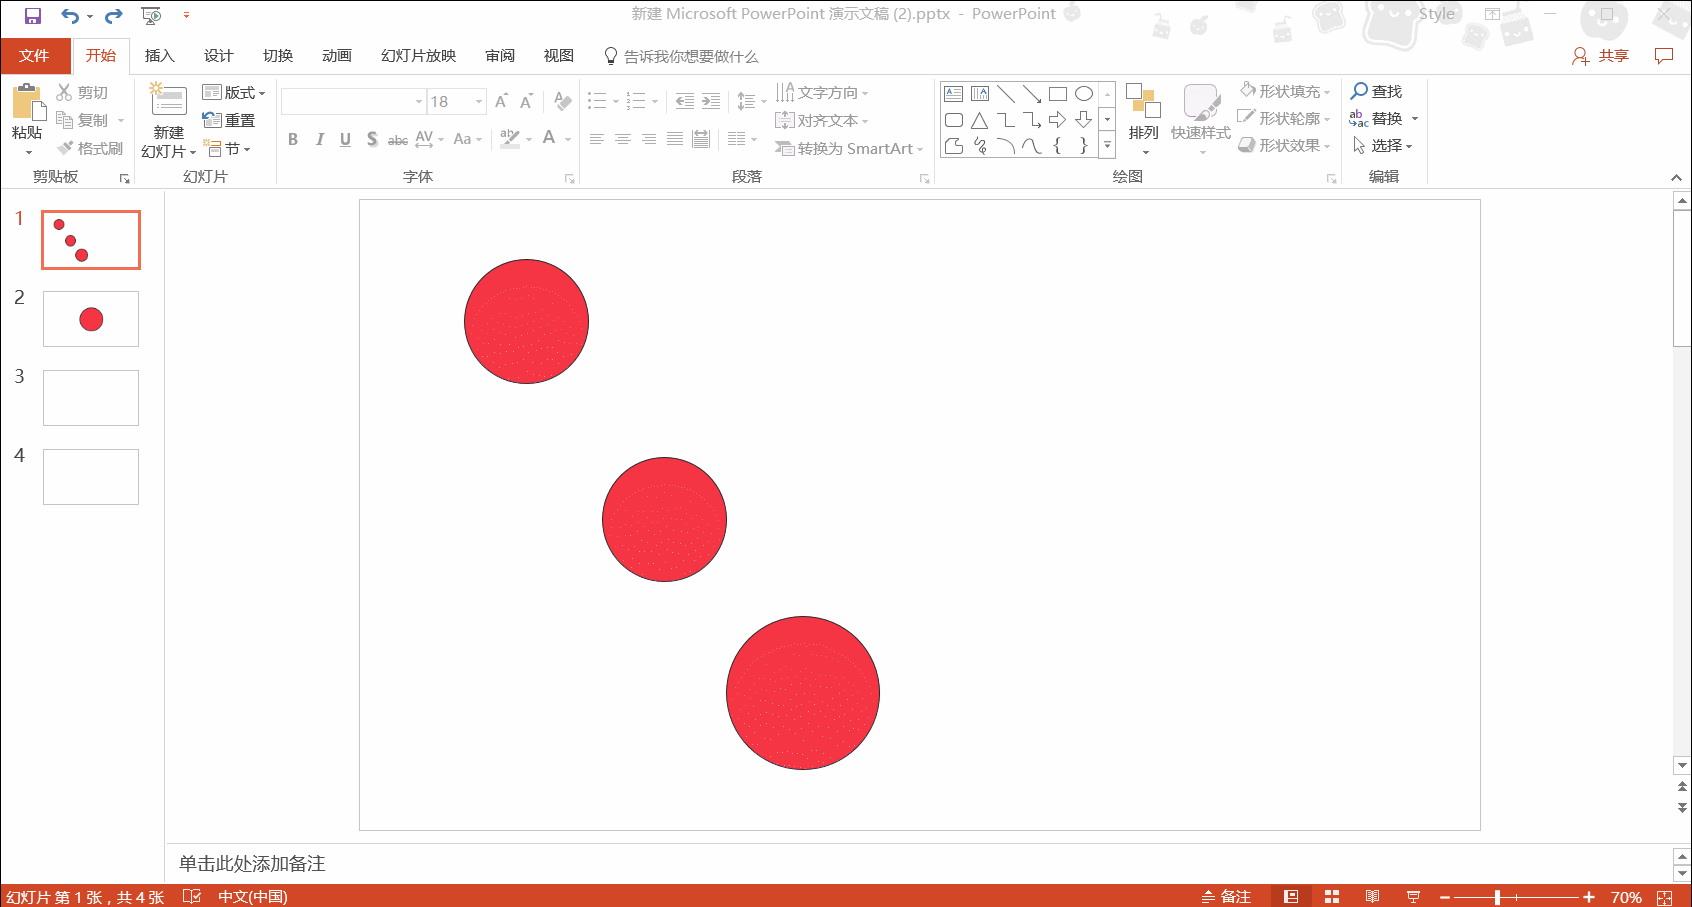This screenshot has width=1692, height=907.
Task: Toggle Bold formatting
Action: pos(293,139)
